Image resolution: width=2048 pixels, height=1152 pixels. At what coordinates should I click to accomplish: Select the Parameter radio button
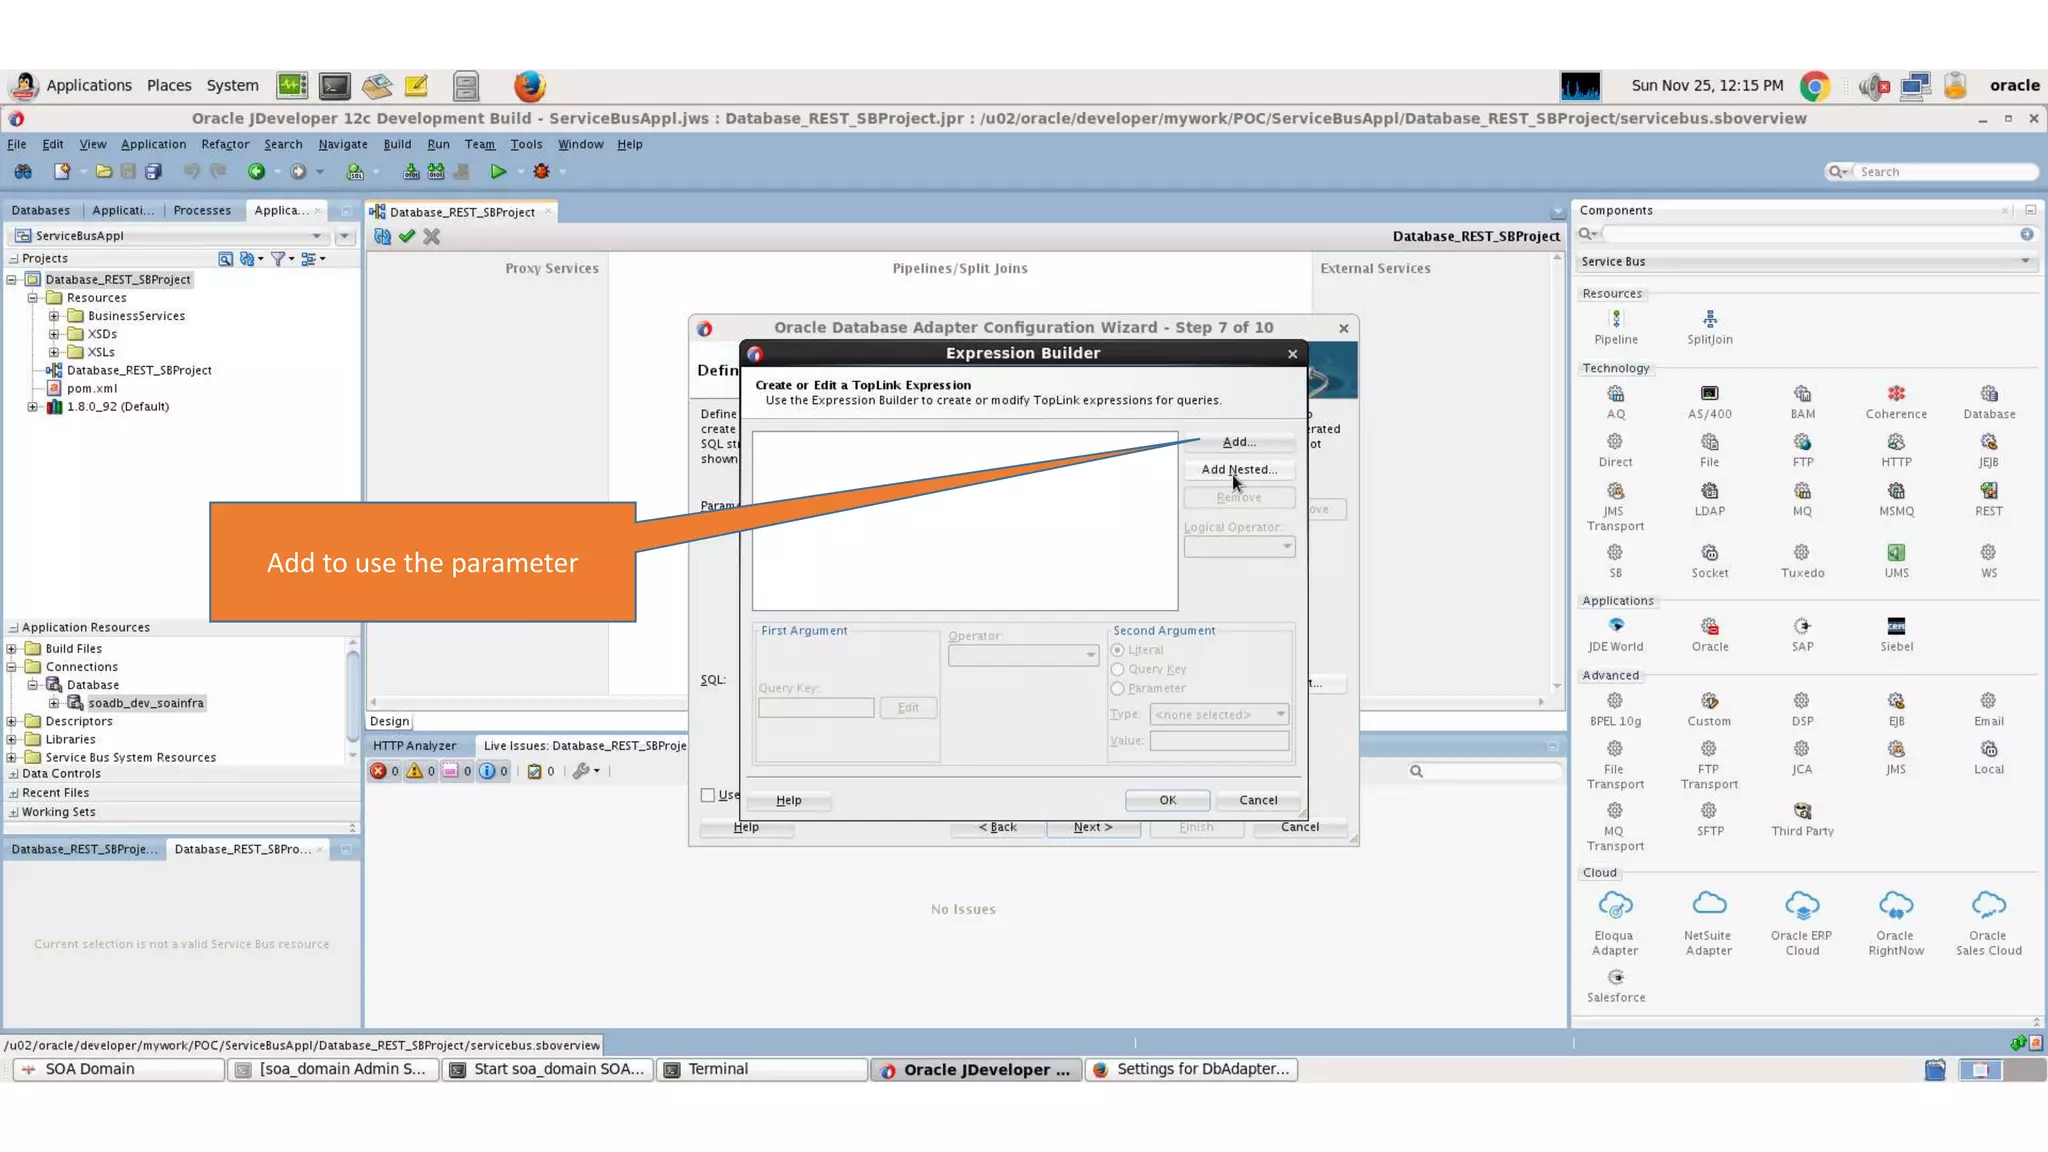pos(1118,688)
